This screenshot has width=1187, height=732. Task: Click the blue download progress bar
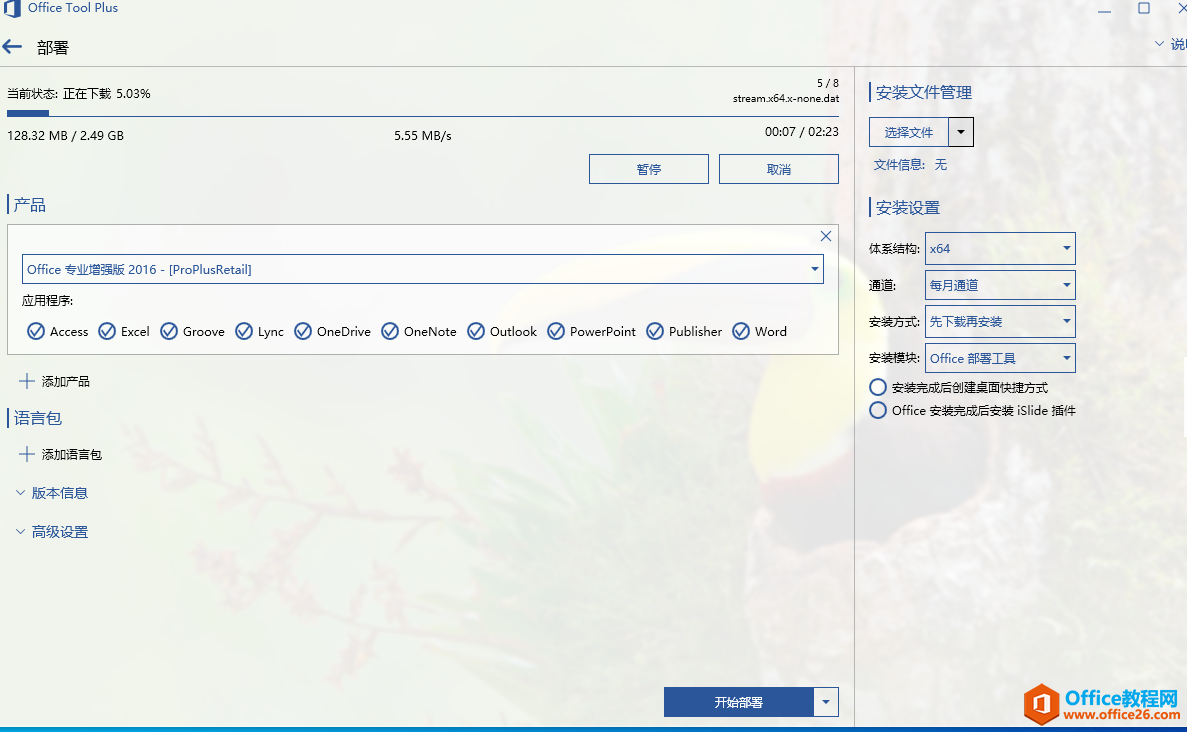[28, 112]
